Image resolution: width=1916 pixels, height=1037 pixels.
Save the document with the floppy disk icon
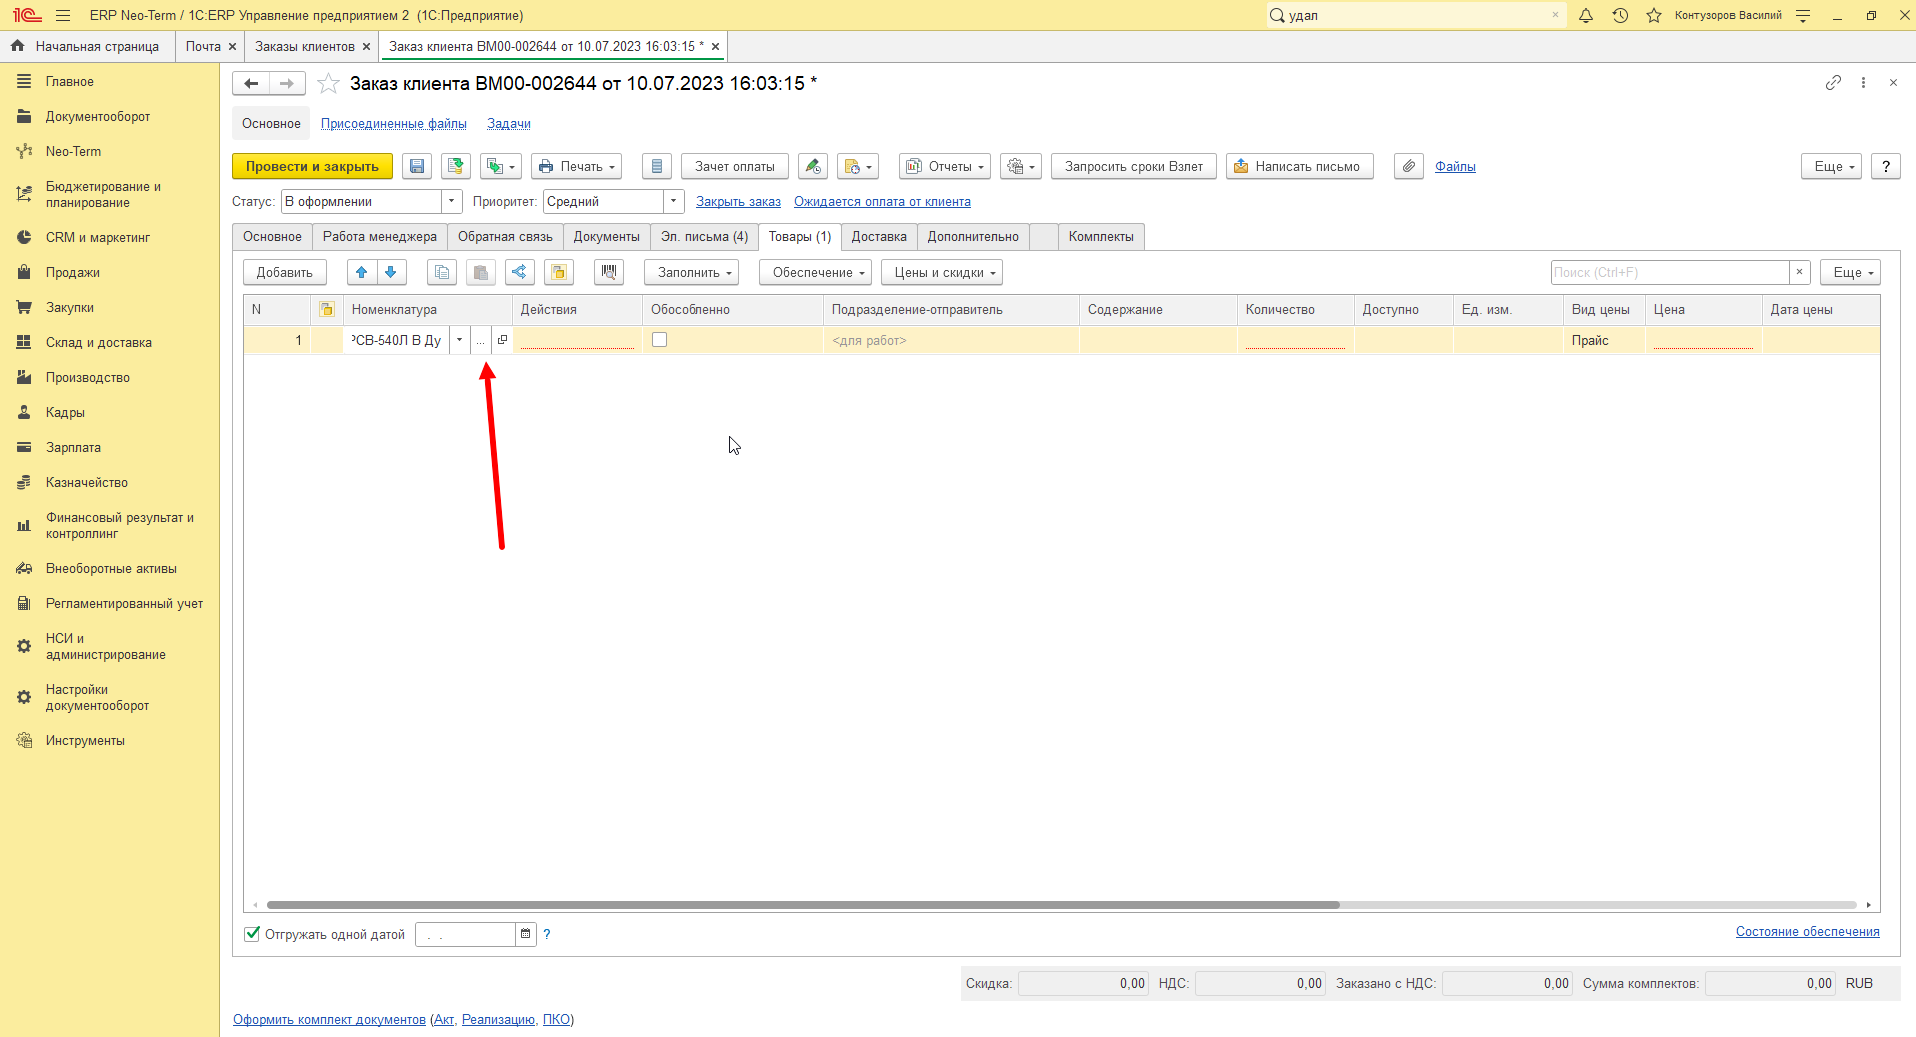(417, 167)
